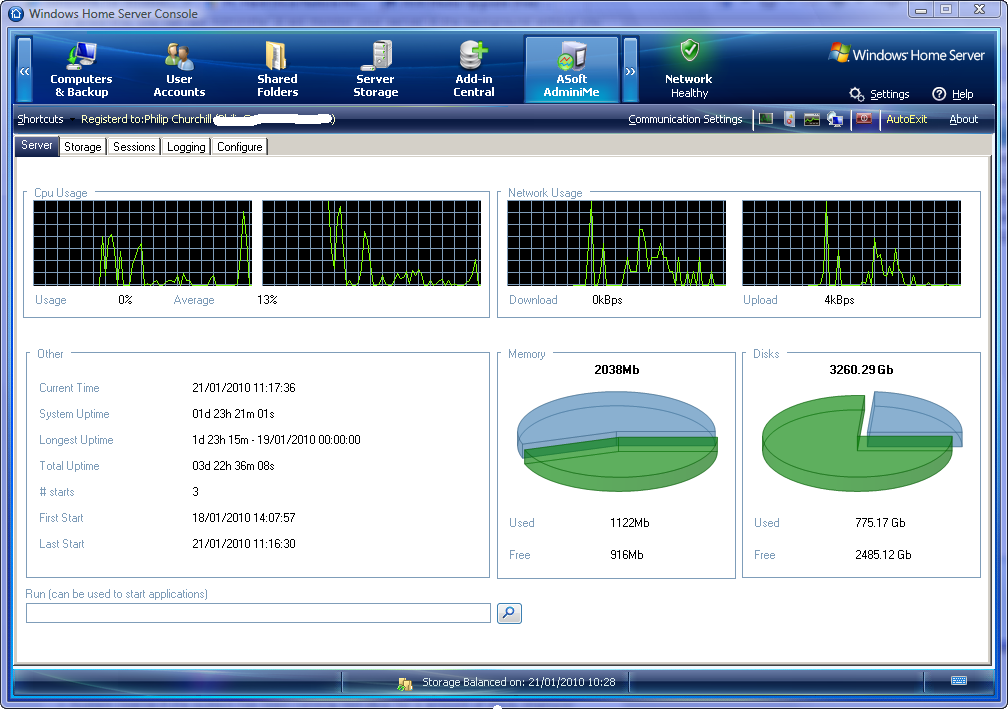This screenshot has height=709, width=1008.
Task: Click the Upload network graph
Action: 852,243
